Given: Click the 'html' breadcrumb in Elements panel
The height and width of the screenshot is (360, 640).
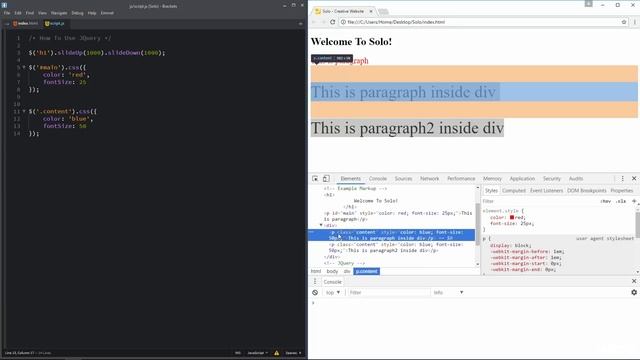Looking at the screenshot, I should [316, 271].
